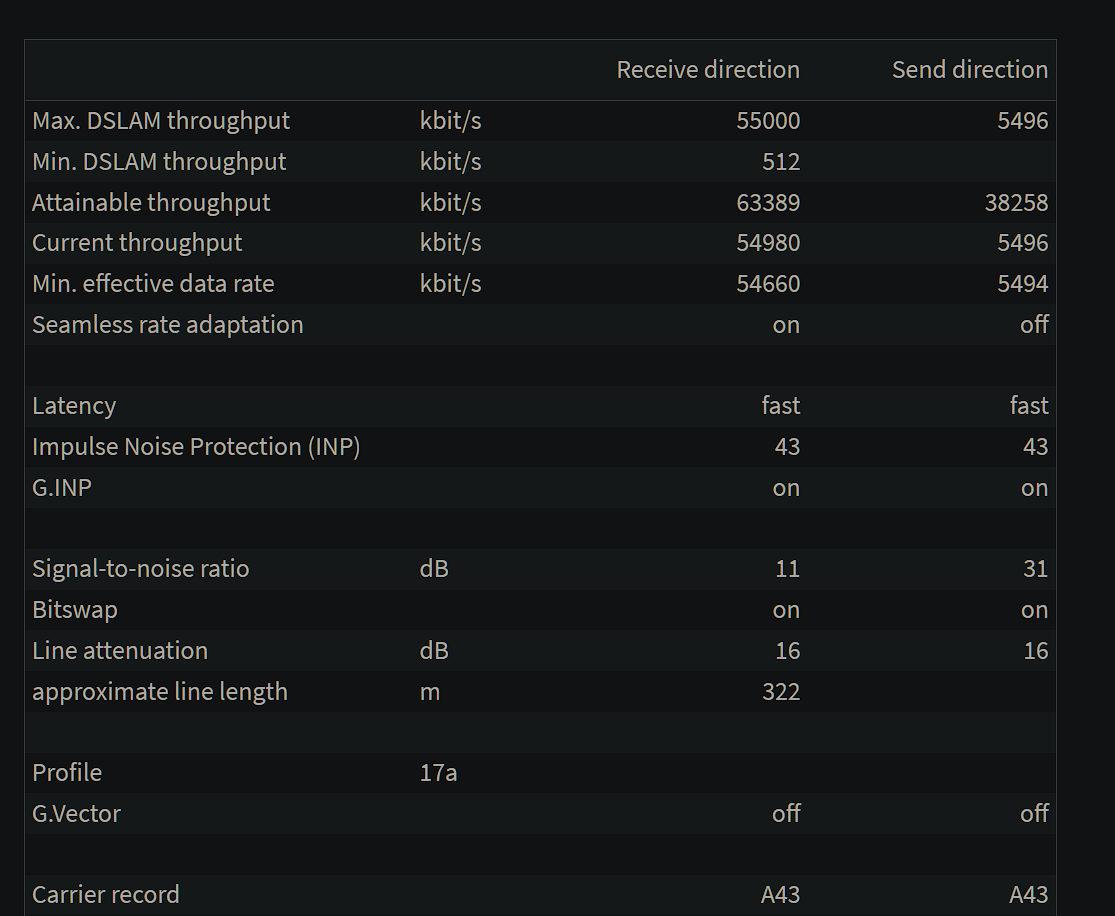Click Signal-to-noise ratio send value 31
1115x916 pixels.
click(x=1035, y=569)
